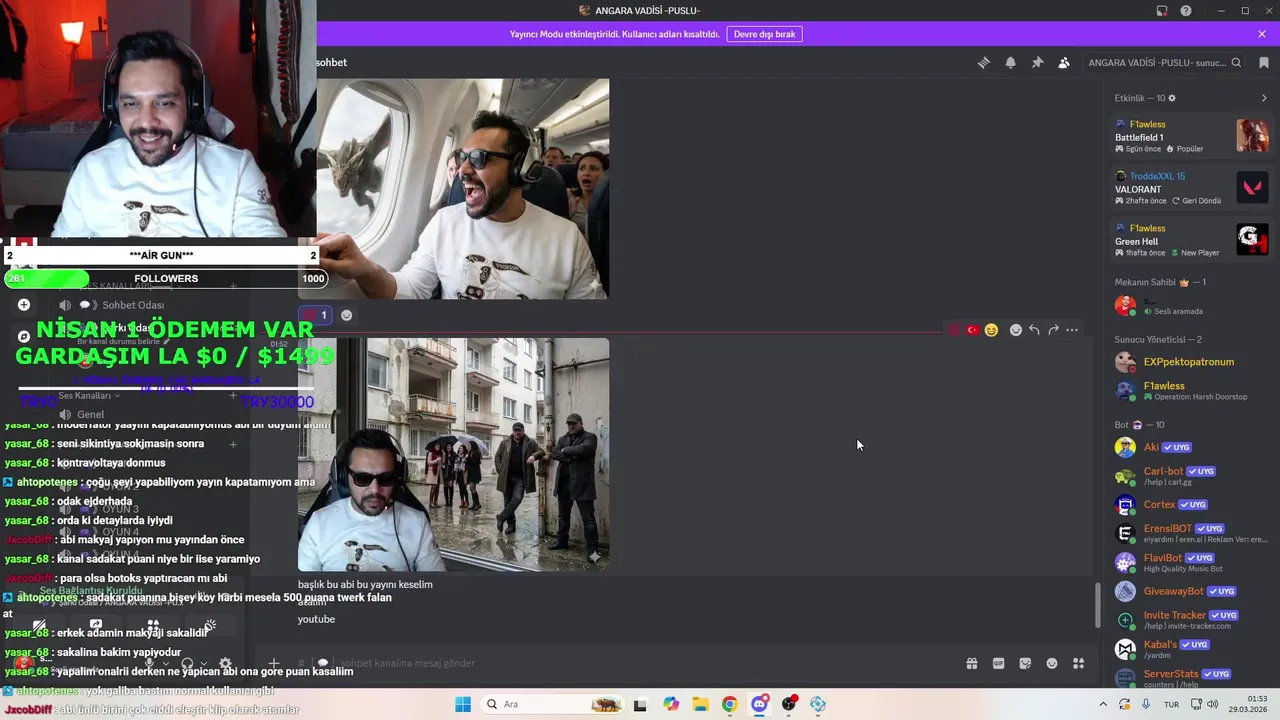
Task: Open the Windows Start menu
Action: 463,704
